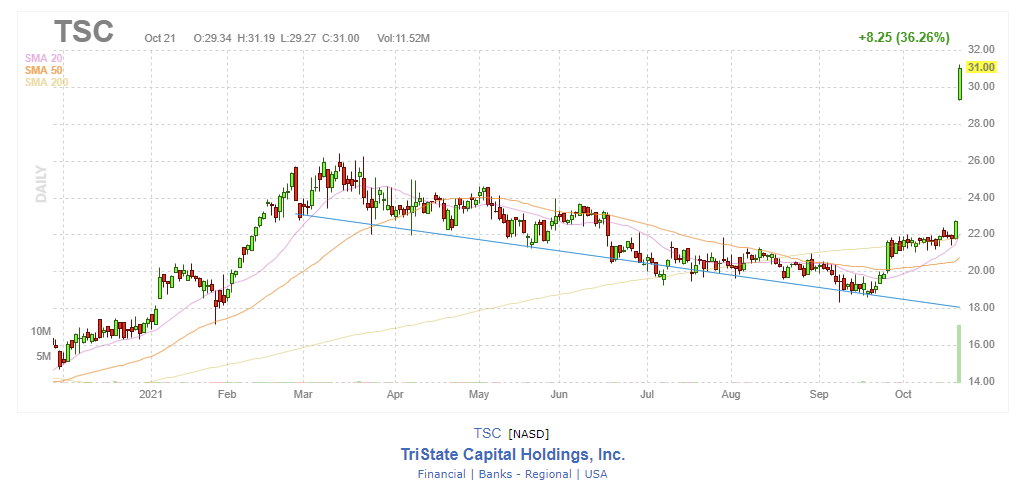Click the SMA 50 legend label

tap(43, 70)
